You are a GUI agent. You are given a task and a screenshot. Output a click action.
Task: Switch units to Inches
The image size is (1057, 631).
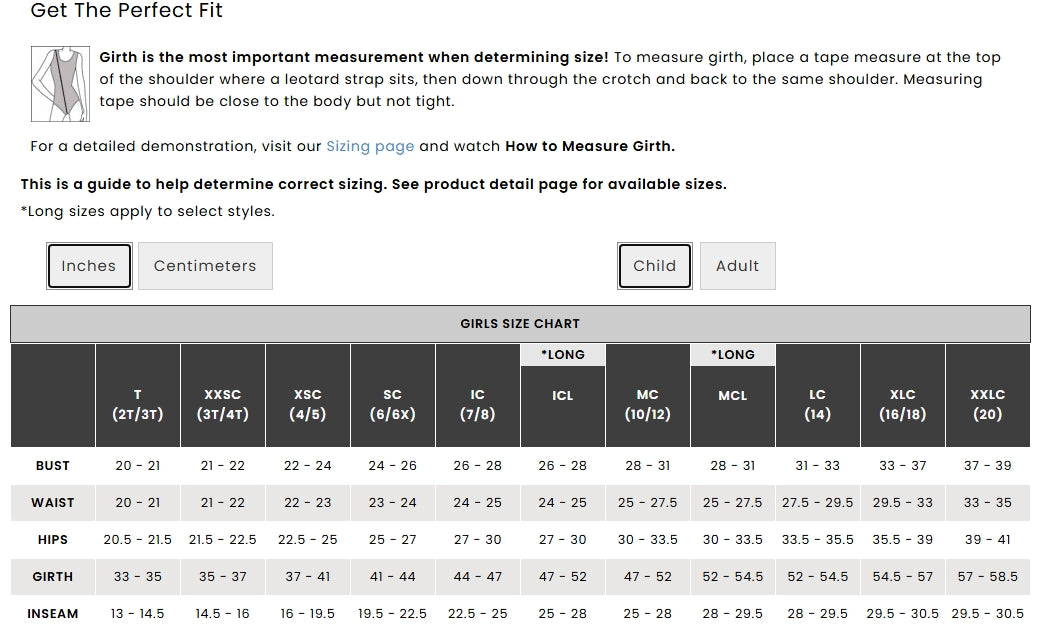[89, 266]
